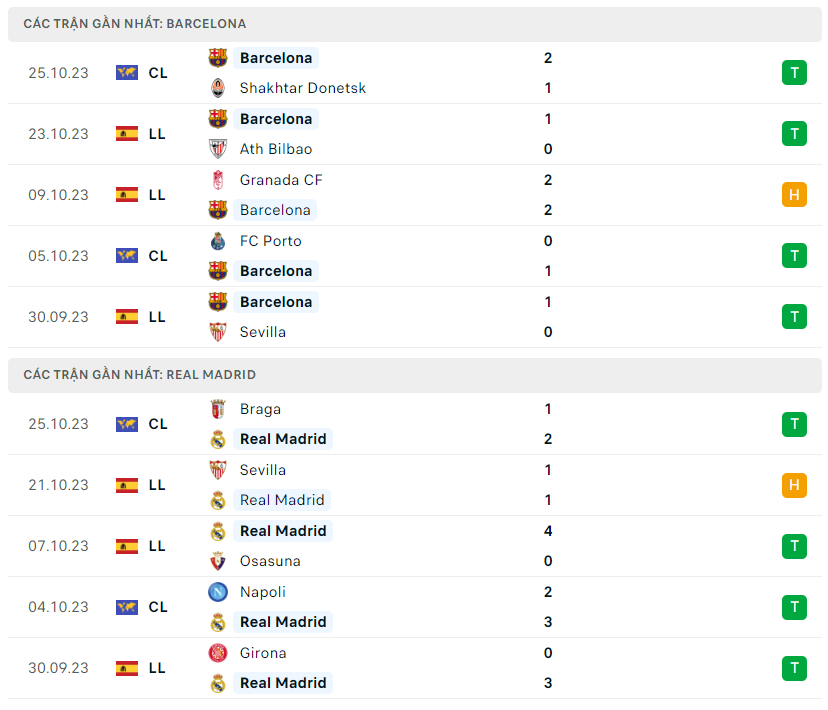Screen dimensions: 828x710
Task: Click the Spain flag on 23.10.23 match
Action: [127, 133]
